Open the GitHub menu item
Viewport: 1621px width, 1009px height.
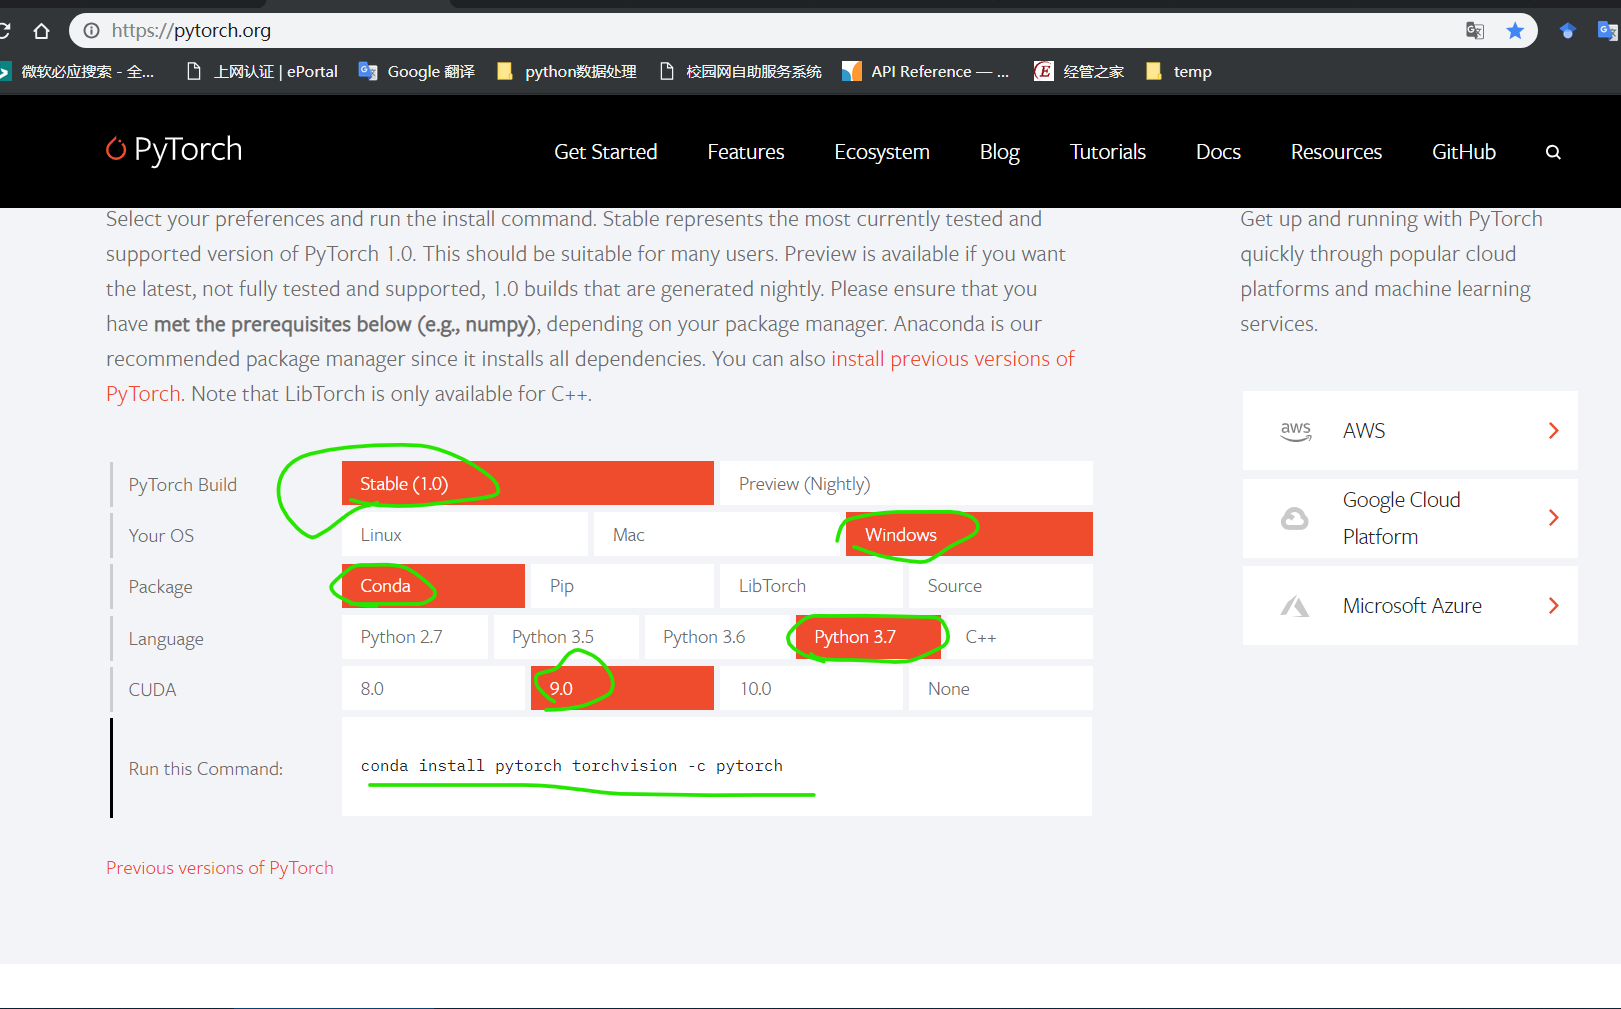pos(1464,152)
